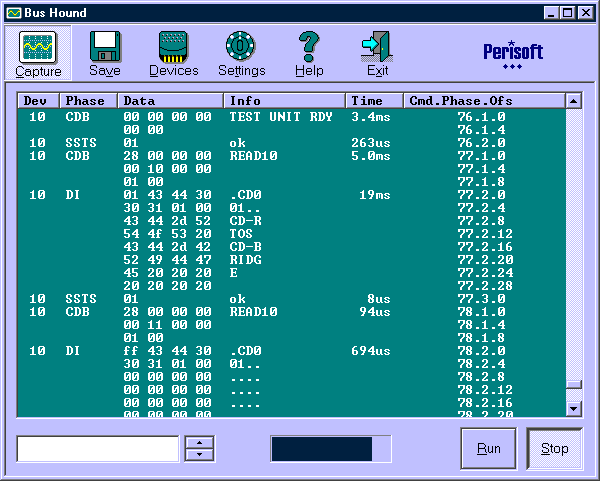Click offset 78.2.16
Viewport: 600px width, 481px height.
(485, 403)
